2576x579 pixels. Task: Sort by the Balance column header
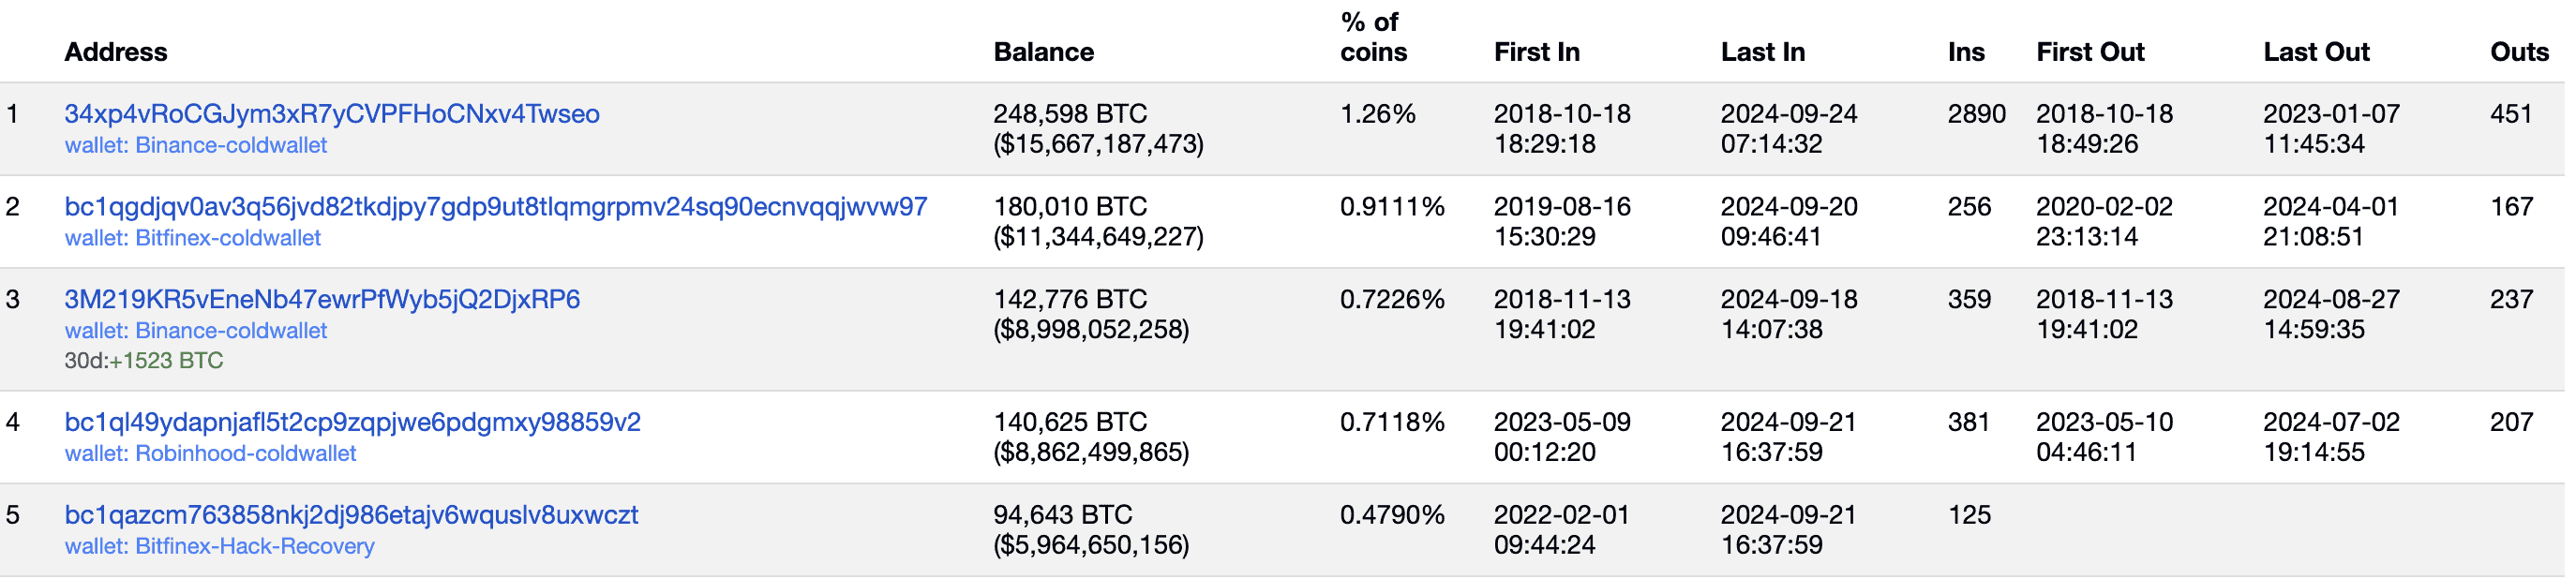[x=1043, y=52]
